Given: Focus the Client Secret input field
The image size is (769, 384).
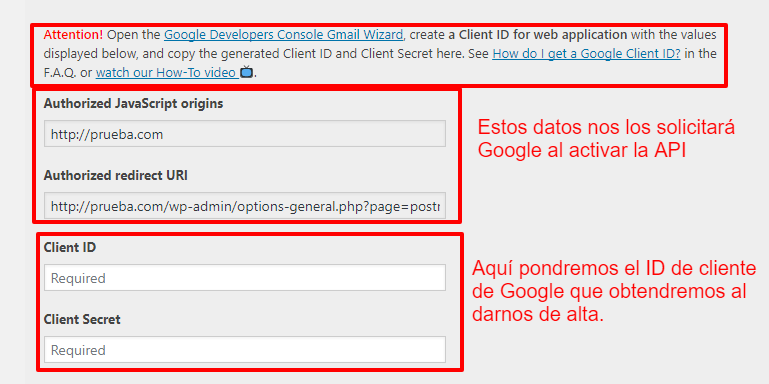Looking at the screenshot, I should tap(245, 349).
